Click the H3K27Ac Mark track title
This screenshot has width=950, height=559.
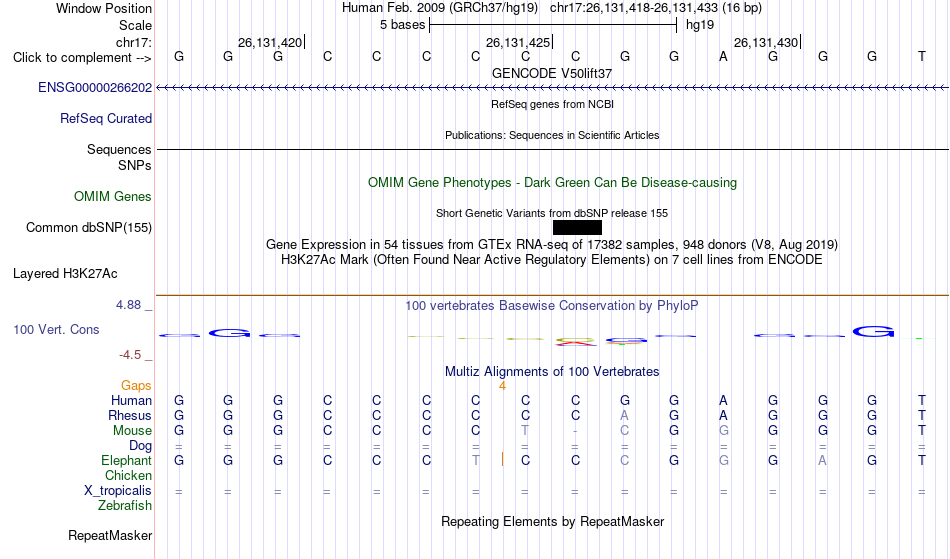pos(552,260)
